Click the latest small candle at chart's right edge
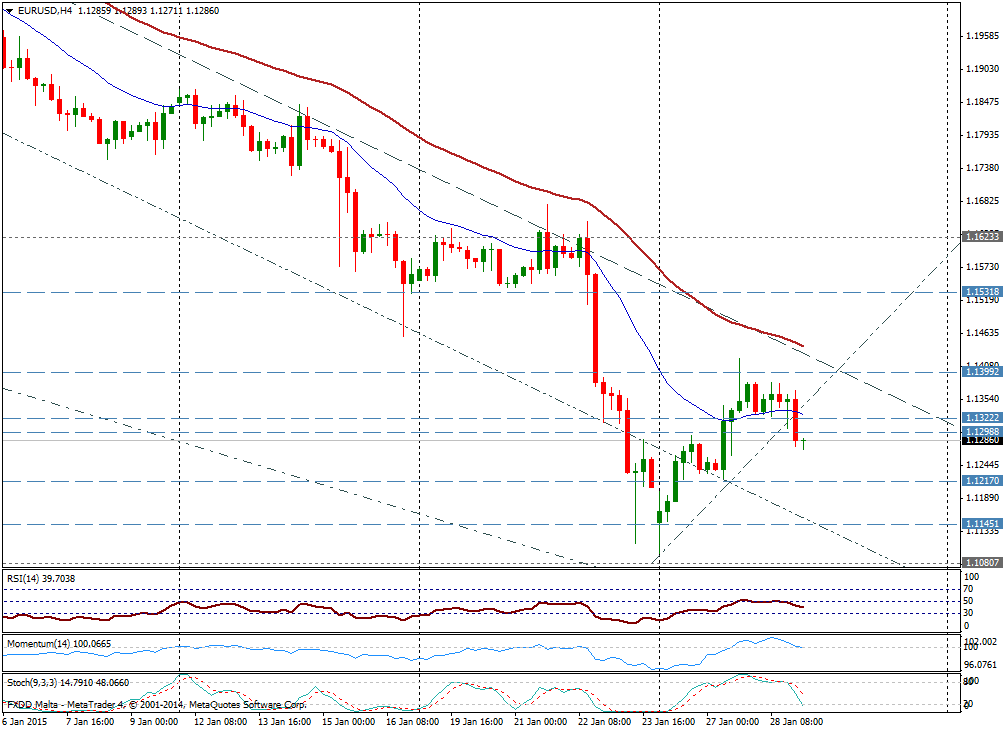The width and height of the screenshot is (1003, 730). (804, 443)
